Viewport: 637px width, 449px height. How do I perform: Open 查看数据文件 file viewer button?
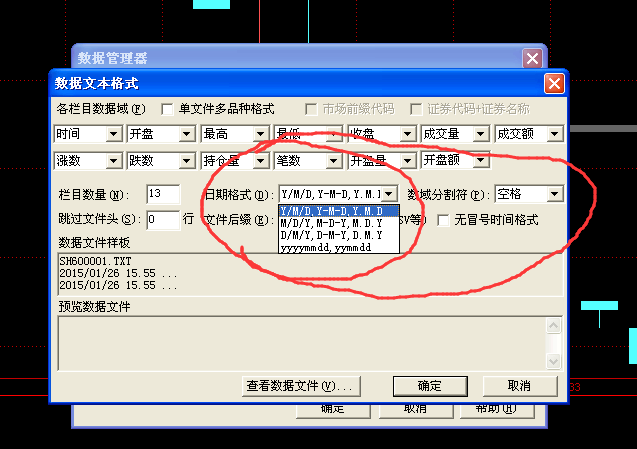pos(301,386)
